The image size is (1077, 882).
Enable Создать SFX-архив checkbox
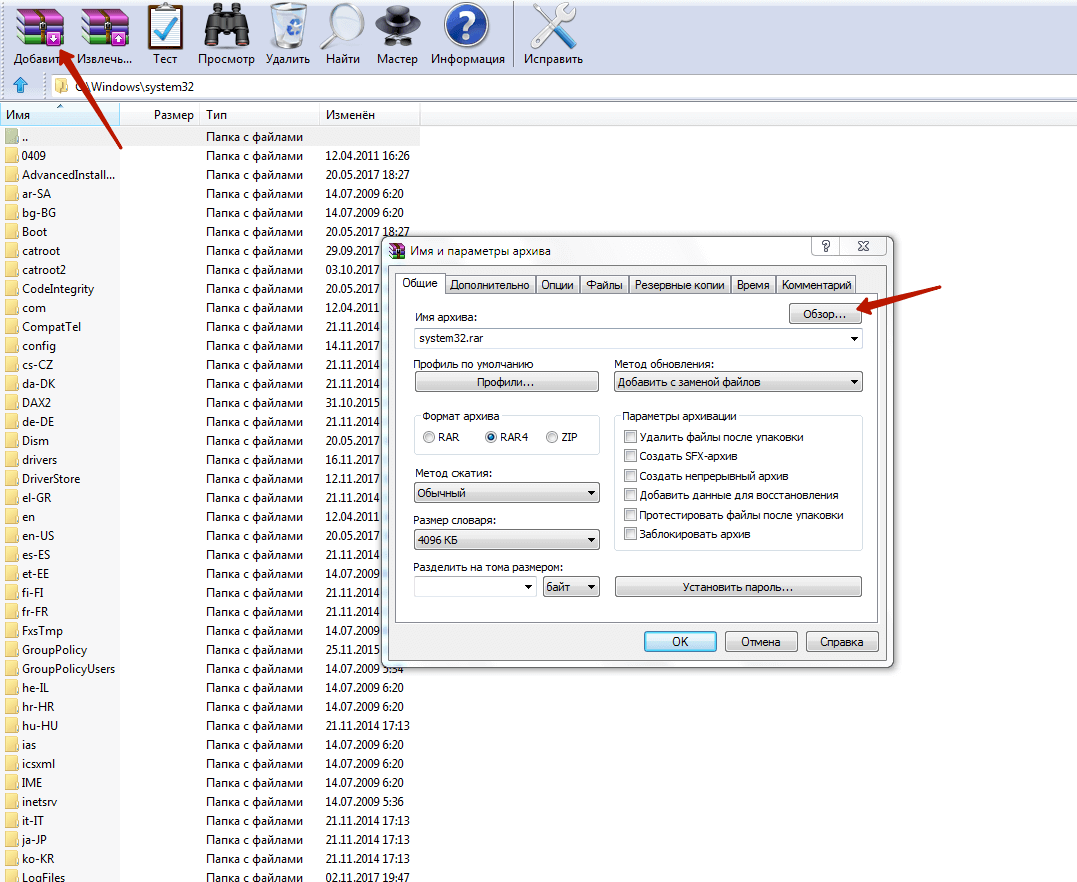coord(630,456)
